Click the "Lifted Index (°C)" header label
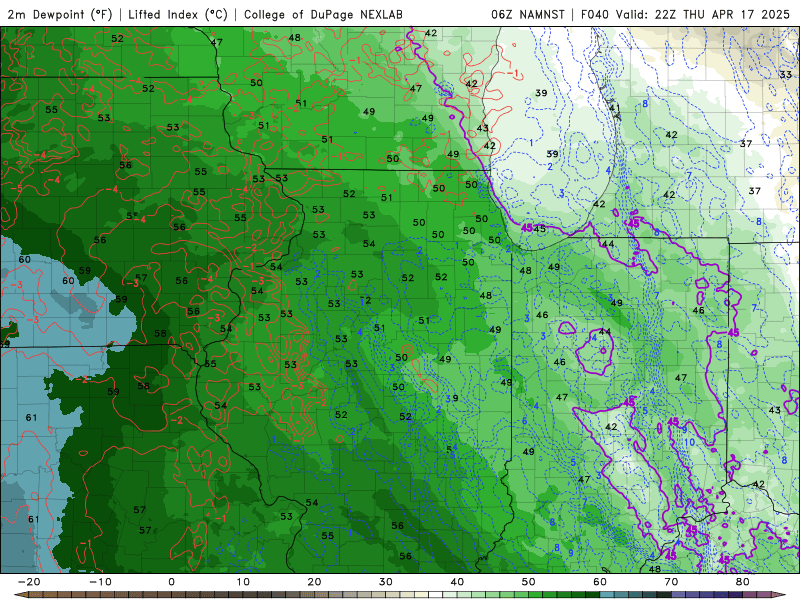The image size is (800, 600). 178,14
